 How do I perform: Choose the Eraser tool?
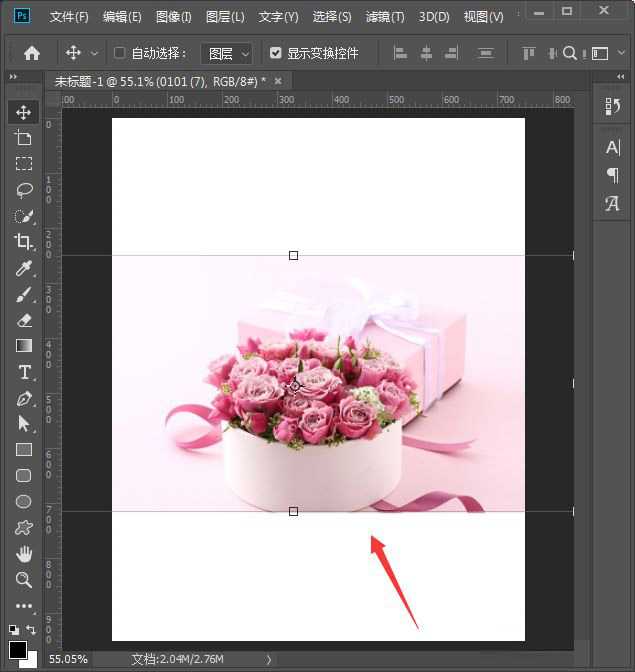click(x=24, y=320)
